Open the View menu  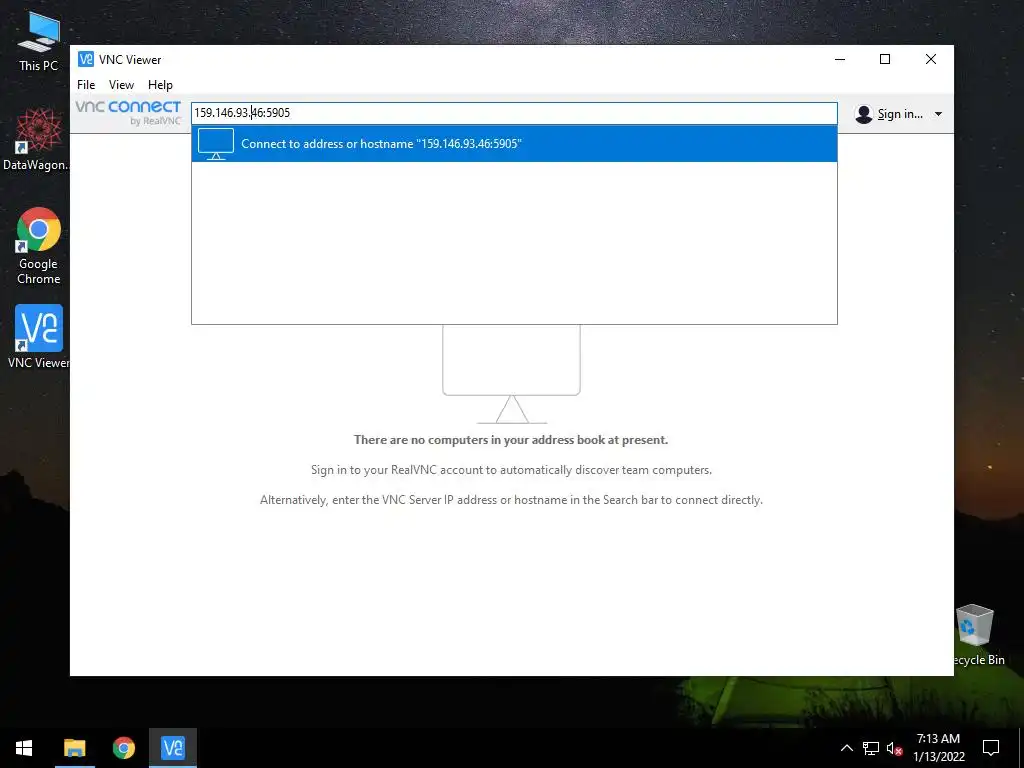click(x=121, y=84)
